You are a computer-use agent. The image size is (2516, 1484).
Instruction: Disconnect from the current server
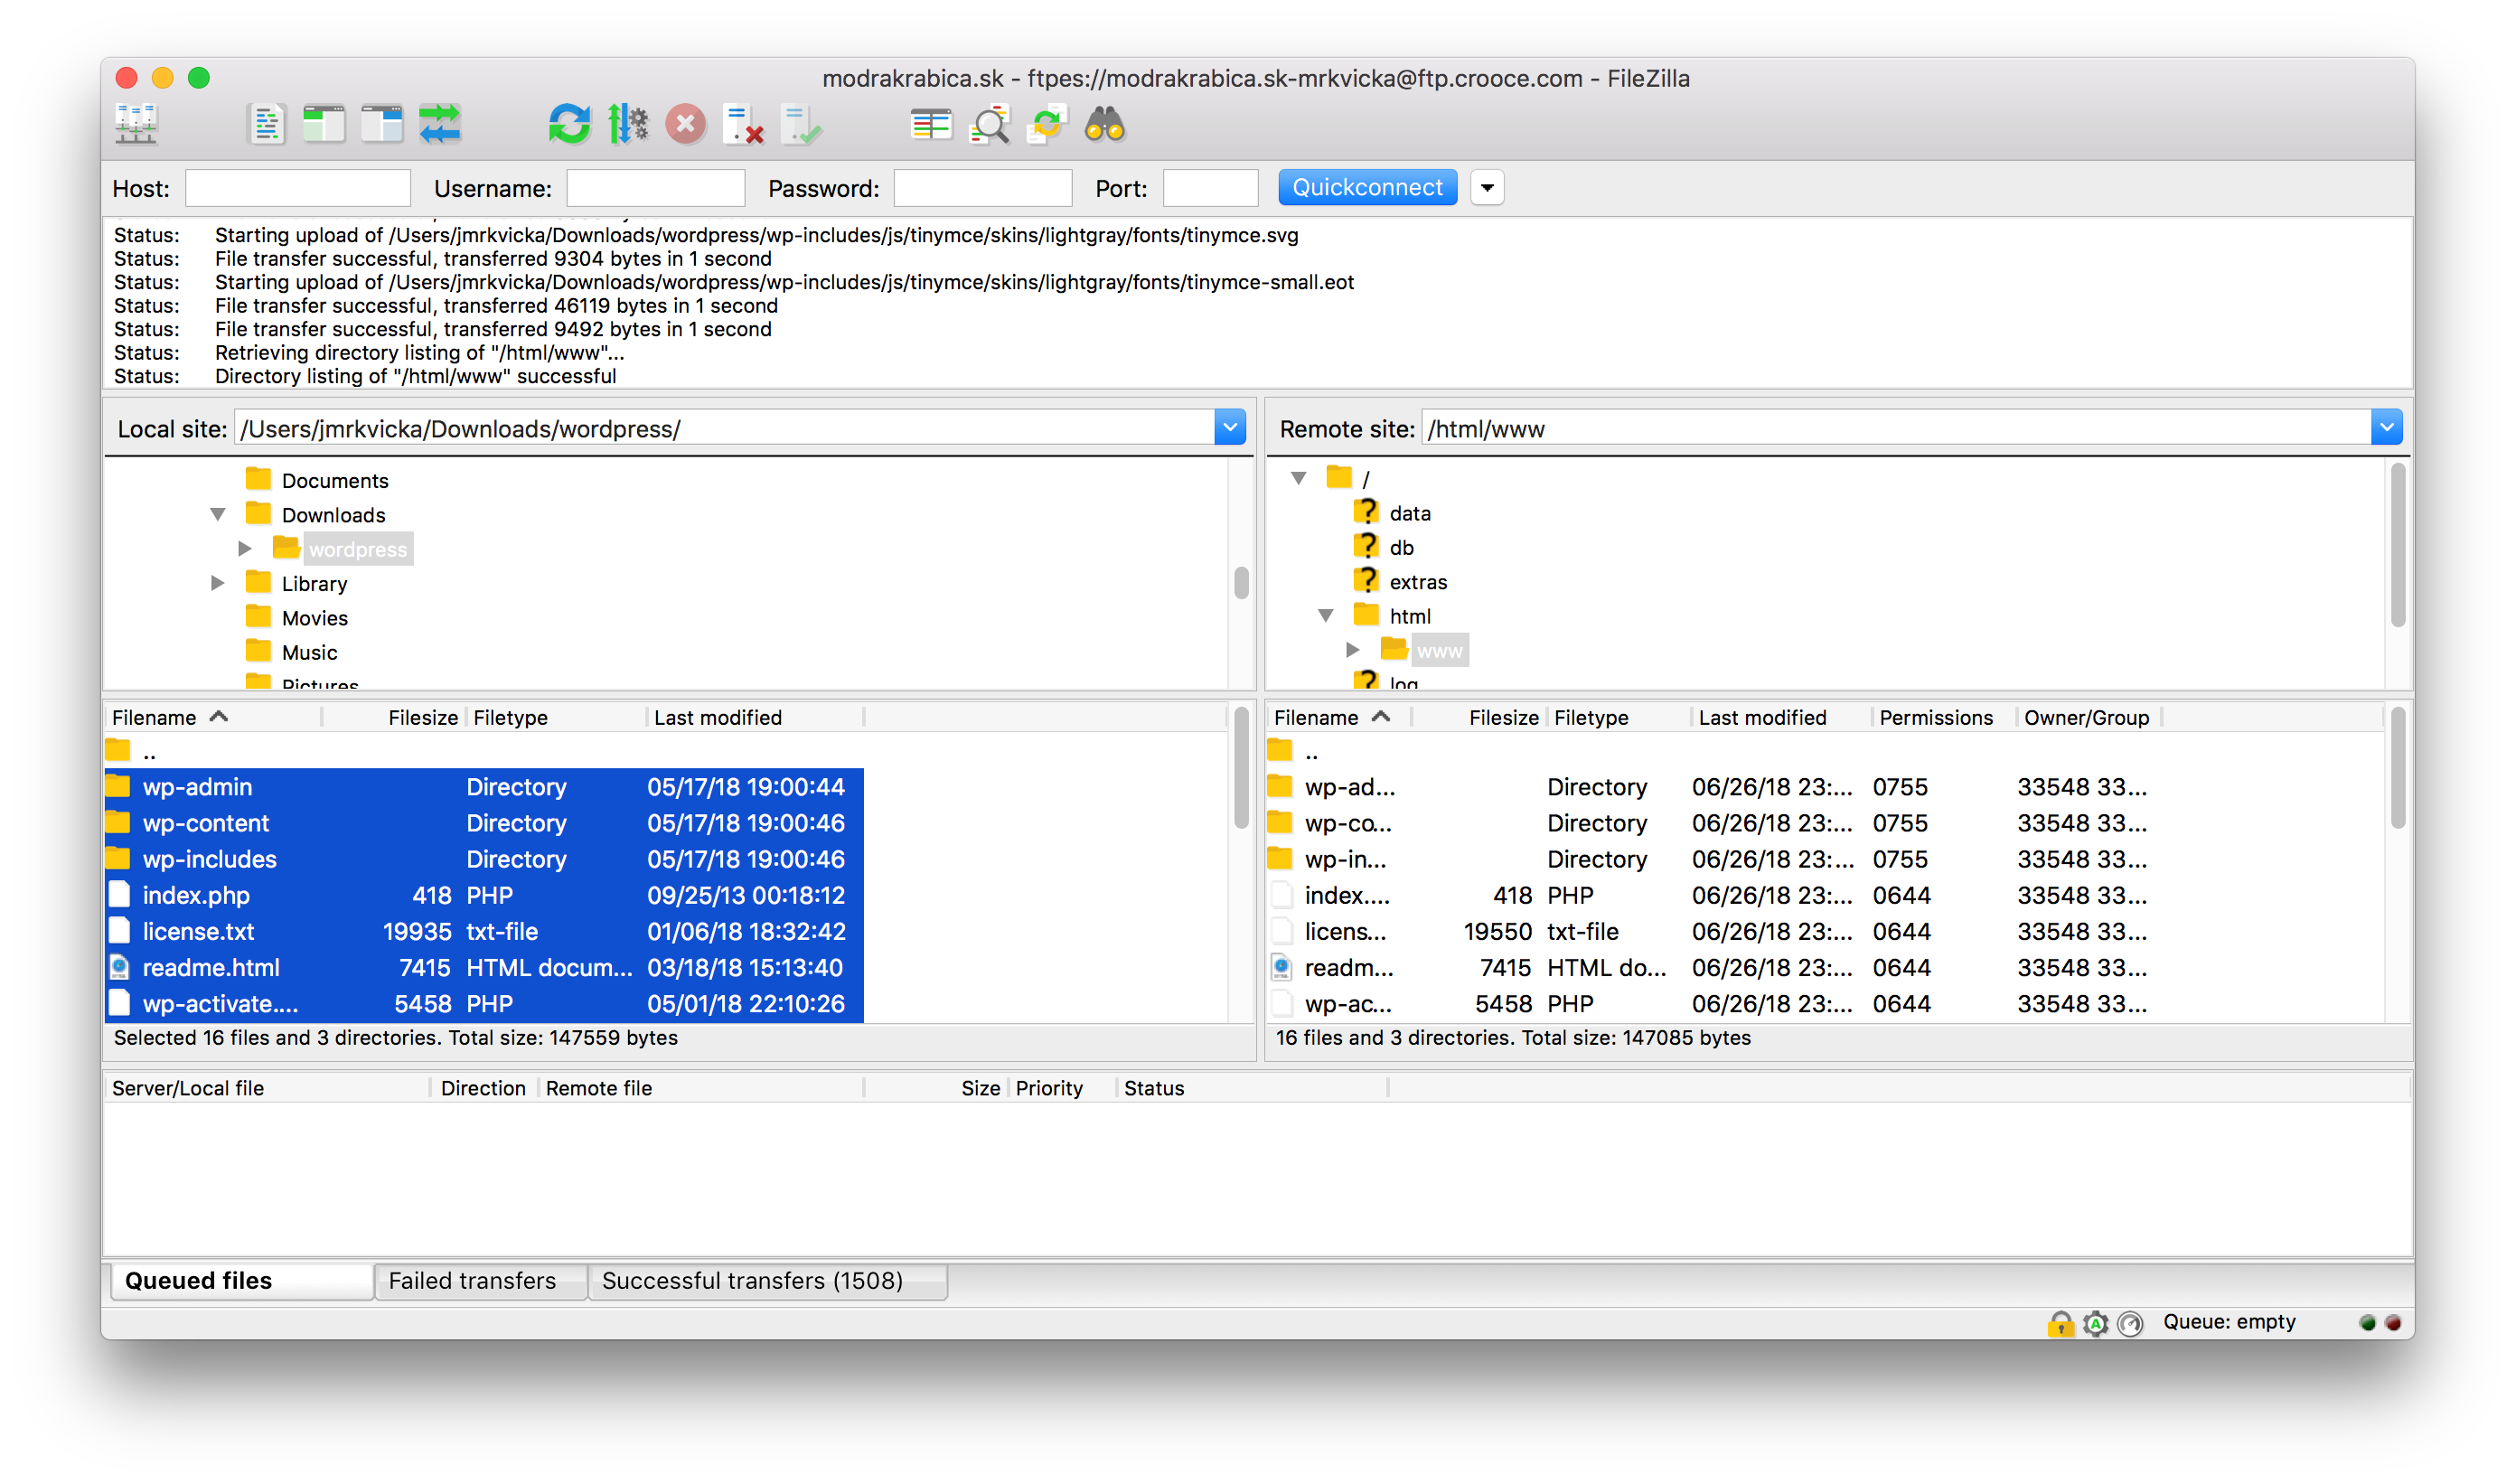[743, 125]
